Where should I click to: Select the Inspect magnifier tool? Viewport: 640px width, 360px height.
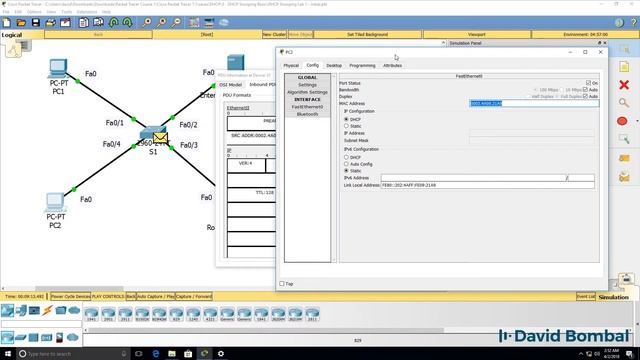(x=624, y=103)
